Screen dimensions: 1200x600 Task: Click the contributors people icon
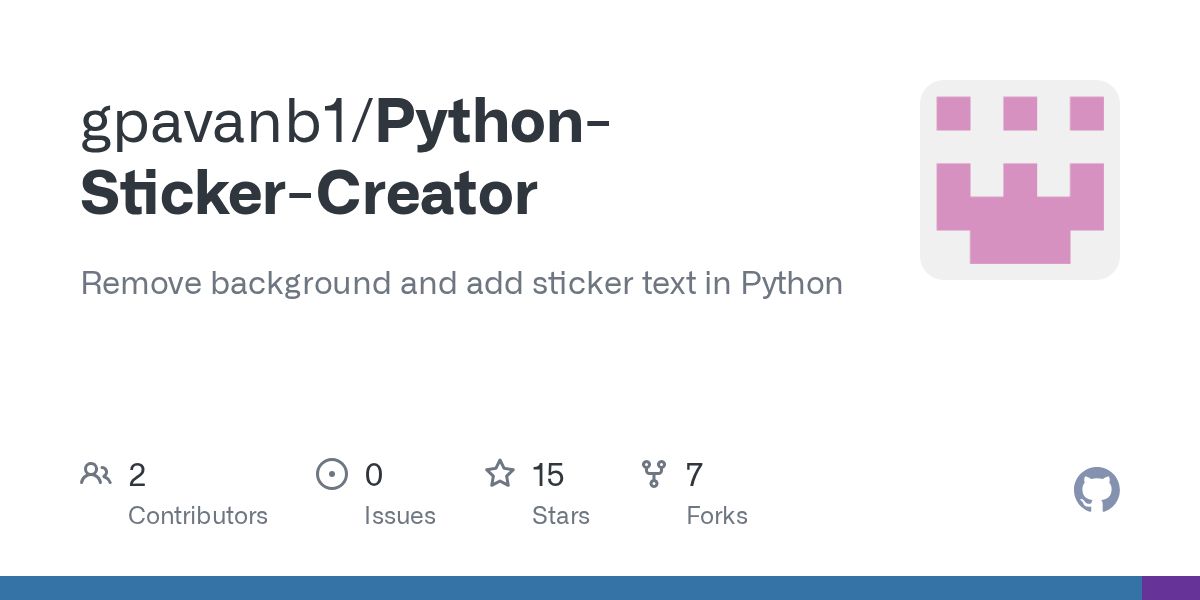[96, 474]
